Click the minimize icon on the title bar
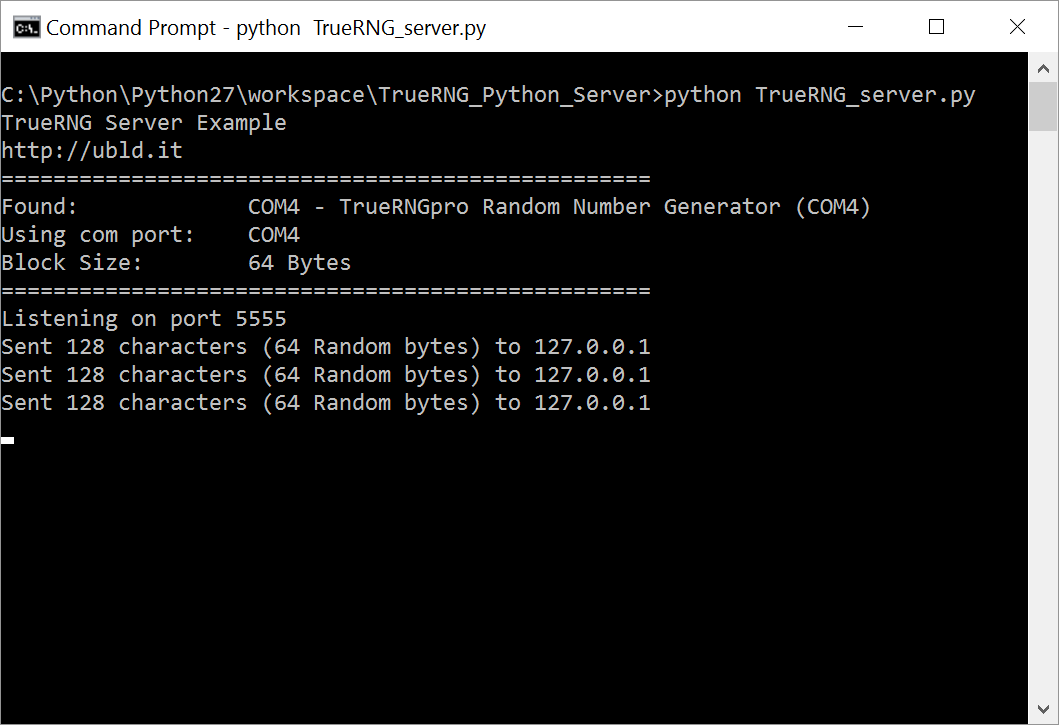1059x725 pixels. coord(855,27)
